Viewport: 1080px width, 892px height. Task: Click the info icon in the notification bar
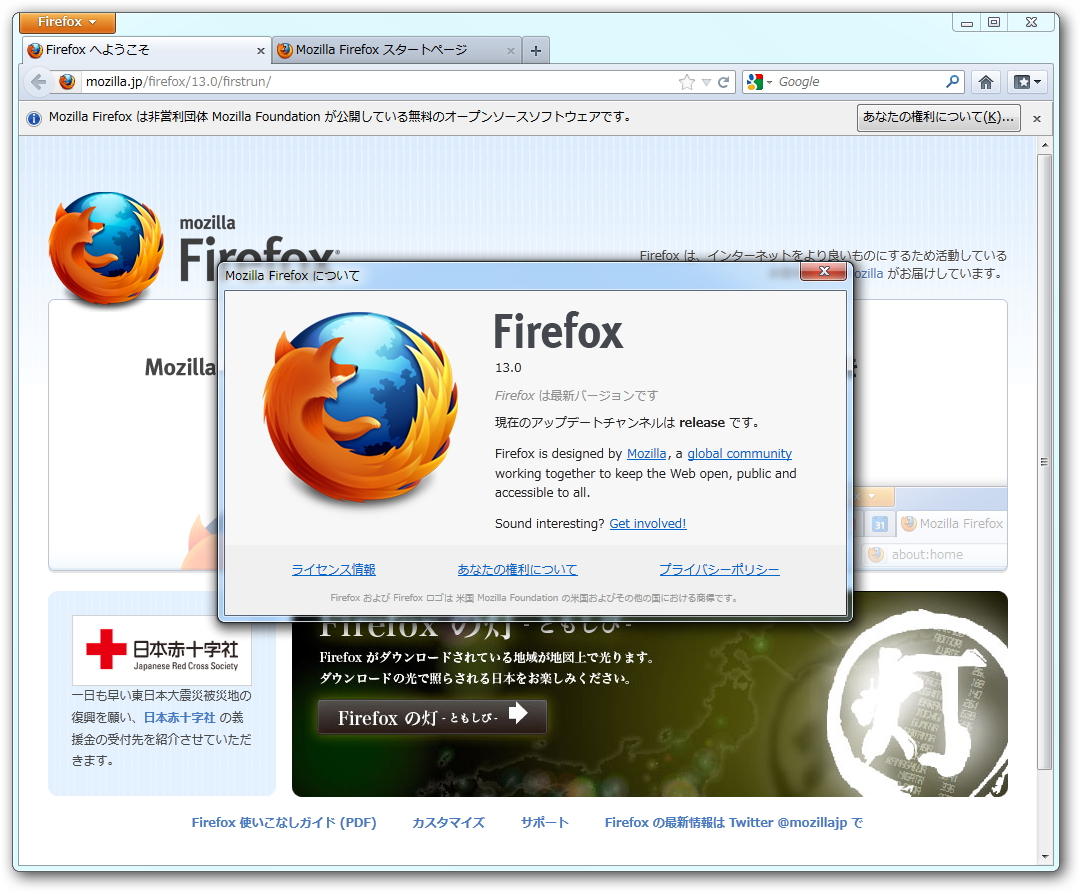(33, 118)
